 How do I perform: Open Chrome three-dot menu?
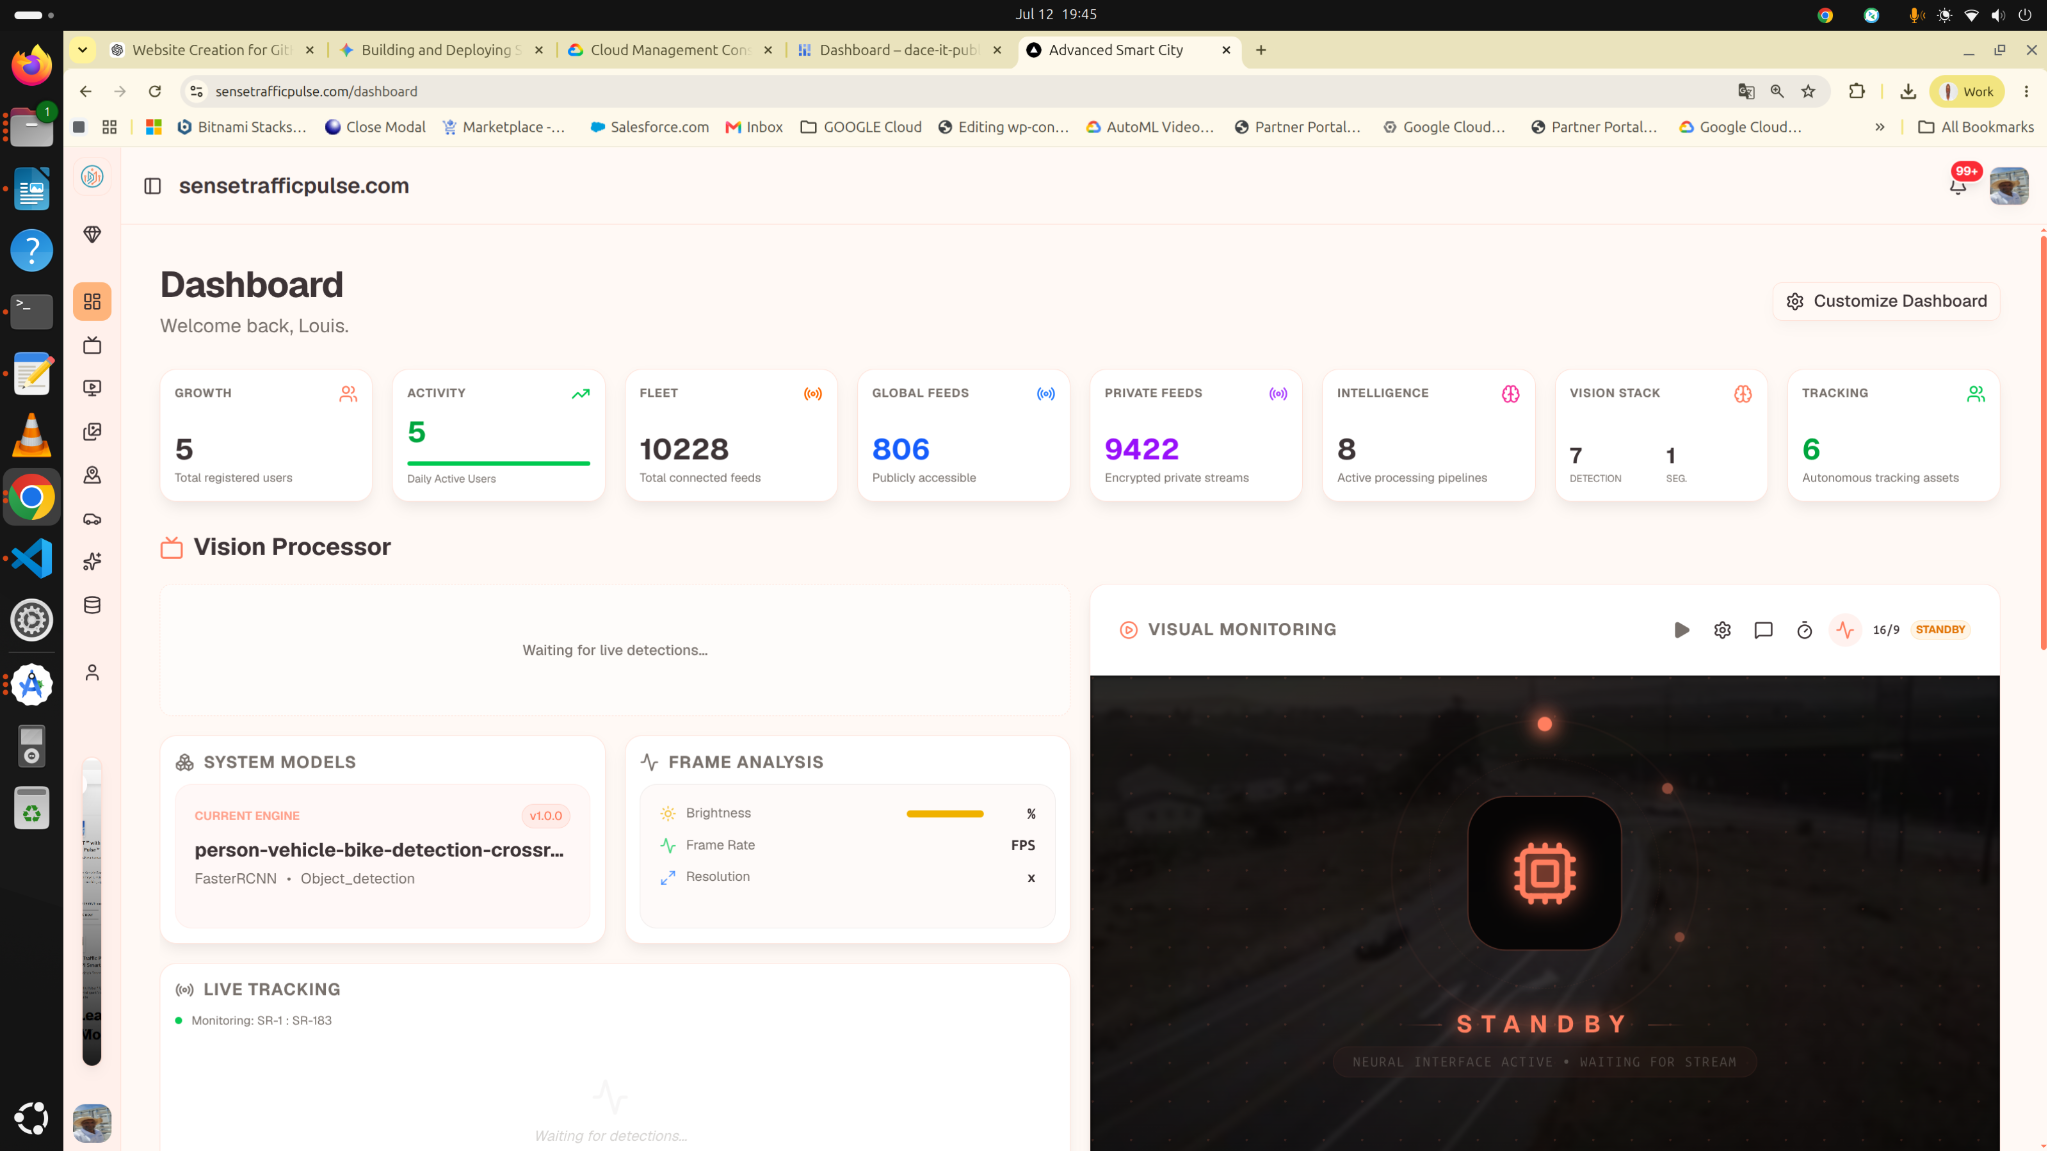click(x=2026, y=91)
